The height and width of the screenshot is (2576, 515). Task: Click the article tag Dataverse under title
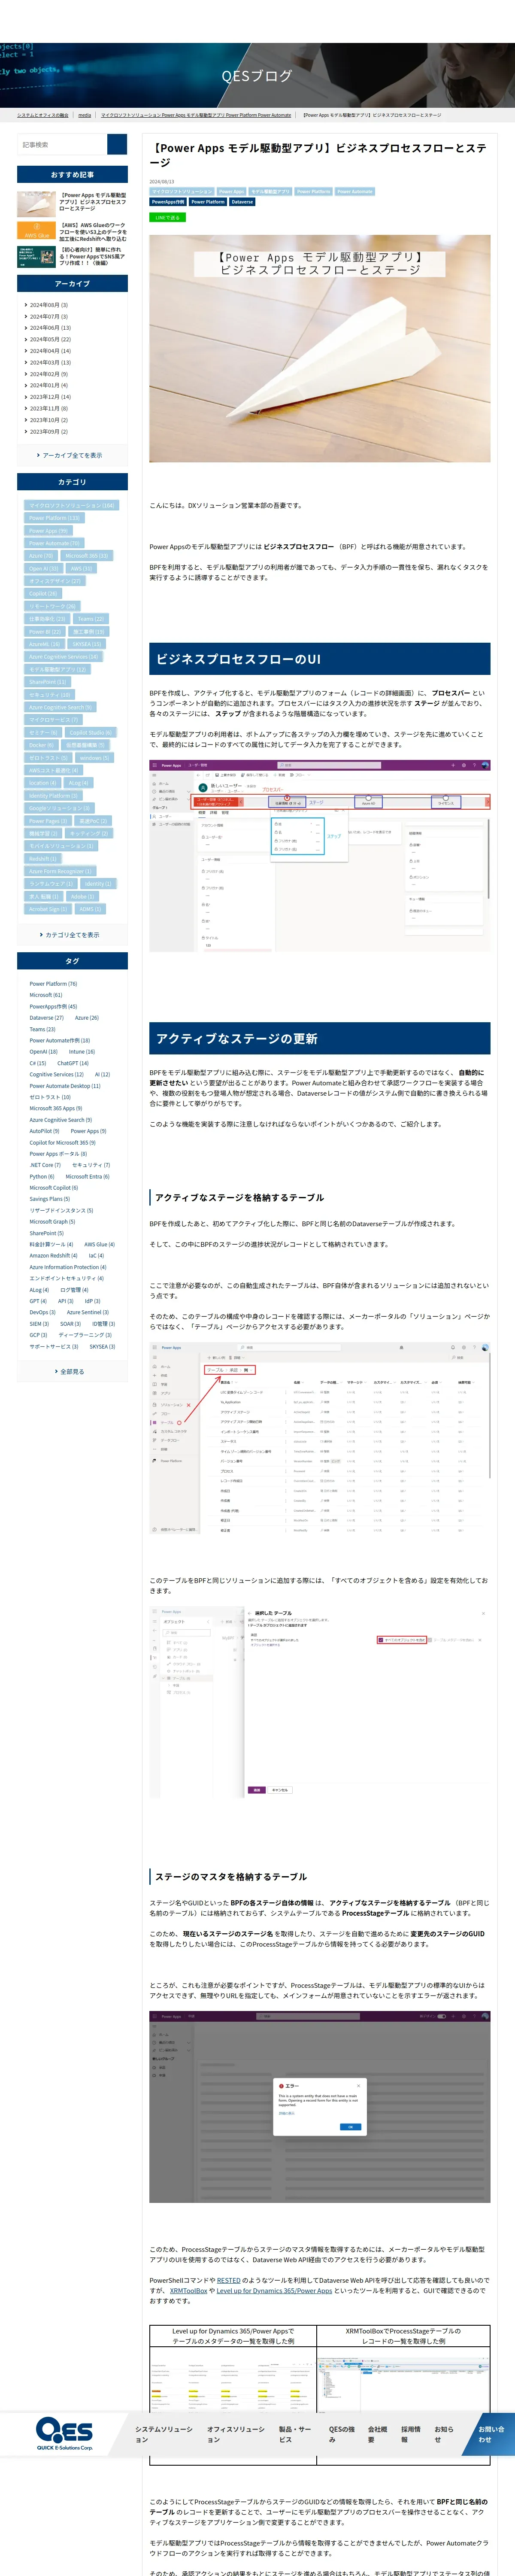point(242,202)
